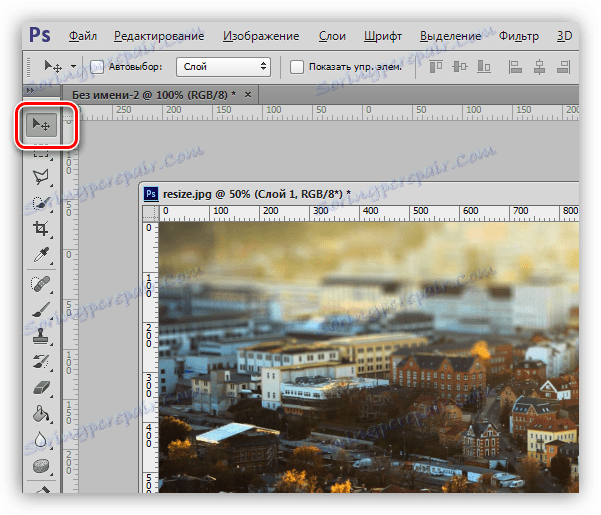Click the city photo canvas

pyautogui.click(x=369, y=357)
